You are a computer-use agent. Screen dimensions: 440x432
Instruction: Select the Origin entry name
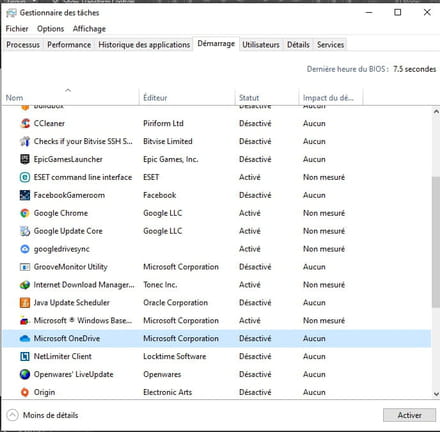coord(44,392)
